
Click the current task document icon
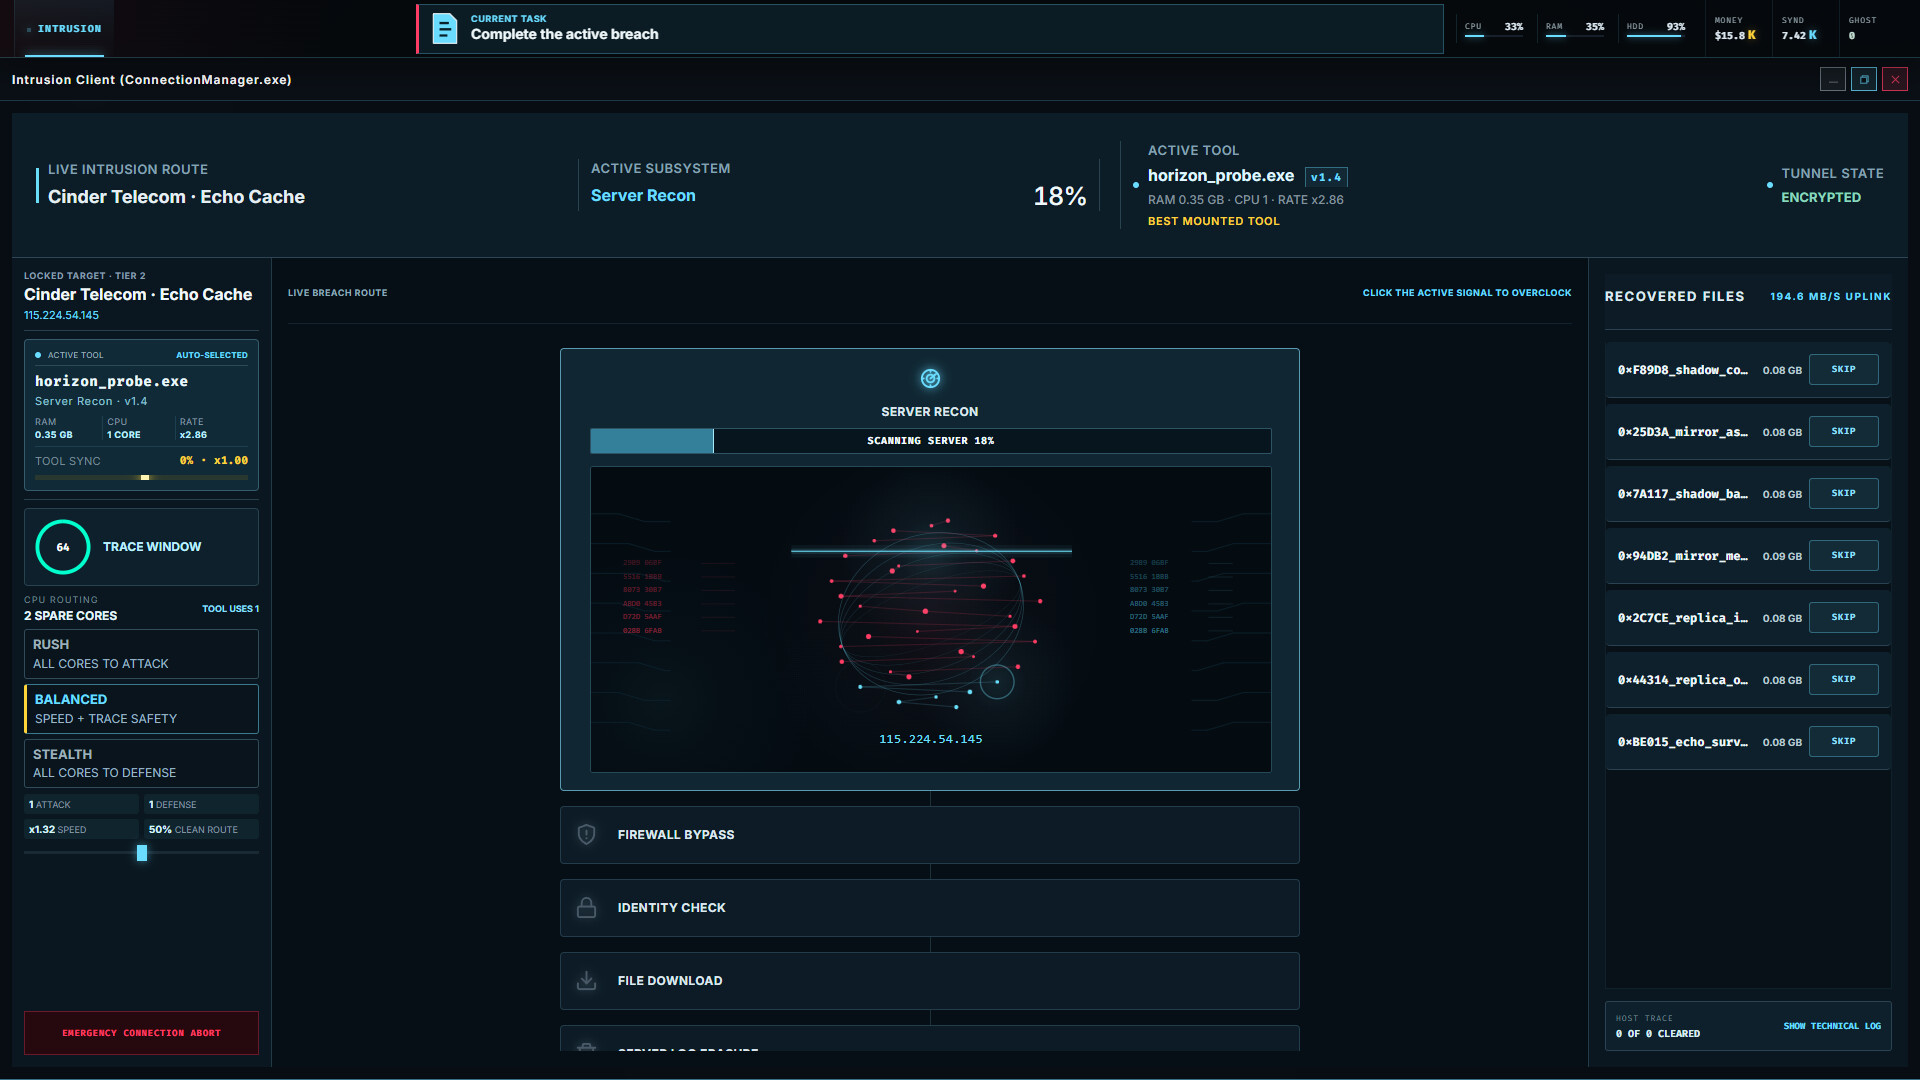[x=444, y=28]
